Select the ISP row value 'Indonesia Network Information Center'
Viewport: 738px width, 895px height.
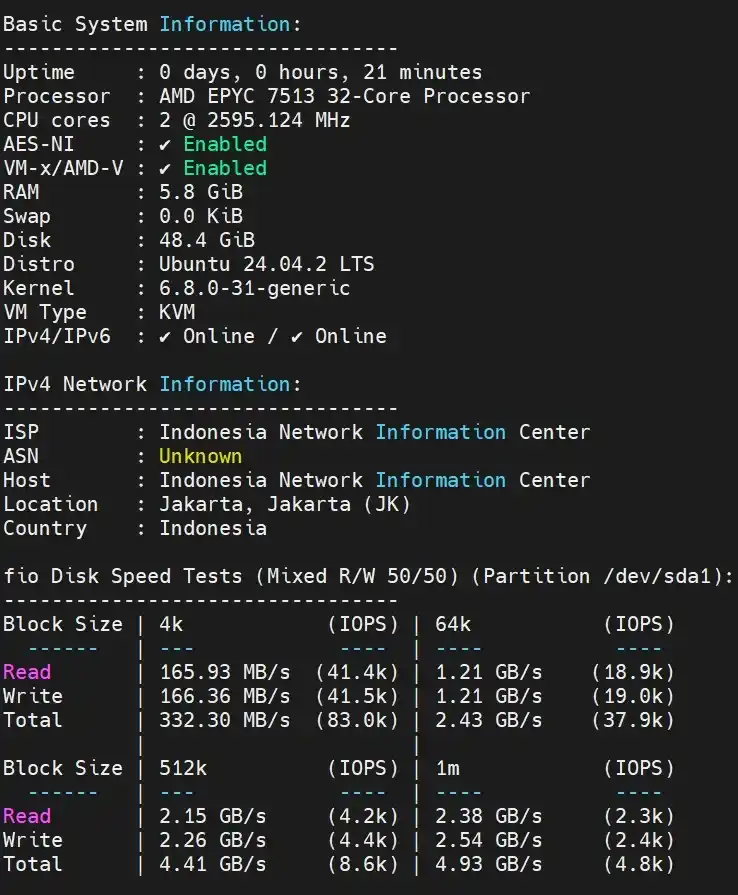point(374,432)
